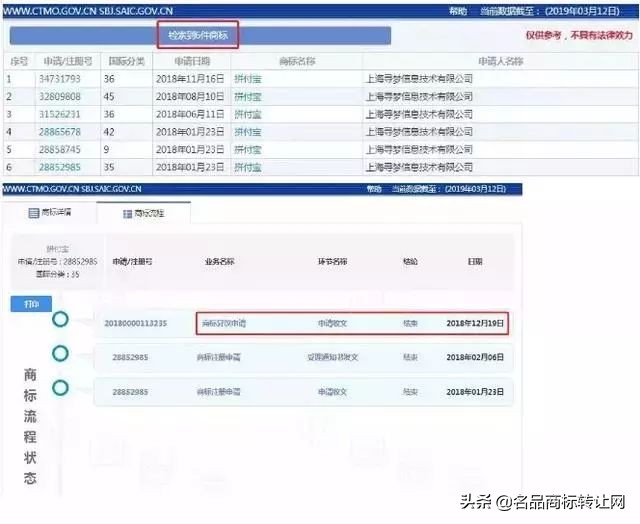Screen dimensions: 640x524
Task: Select the date 2018年11月16日
Action: tap(190, 79)
